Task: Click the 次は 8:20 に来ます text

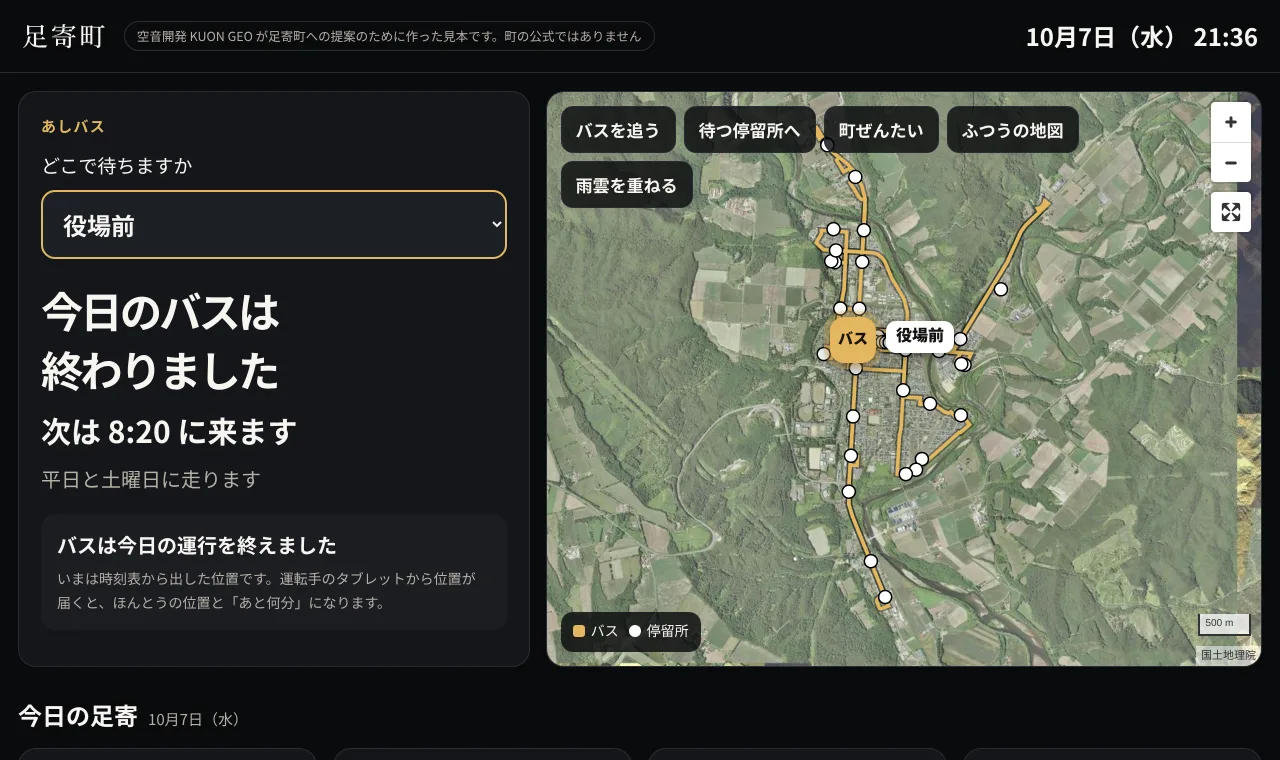Action: click(169, 432)
